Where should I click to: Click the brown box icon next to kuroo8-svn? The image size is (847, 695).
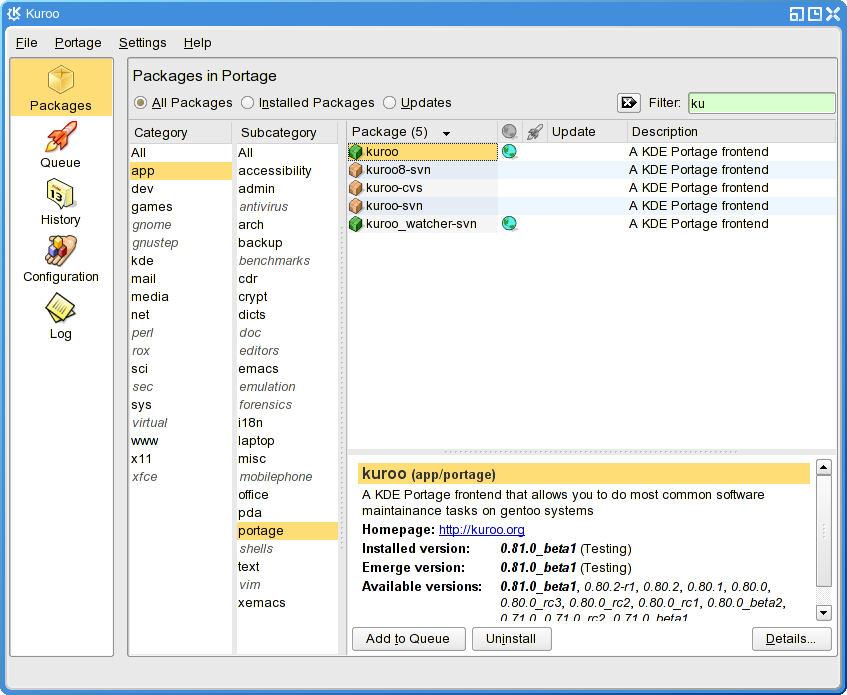[x=355, y=170]
